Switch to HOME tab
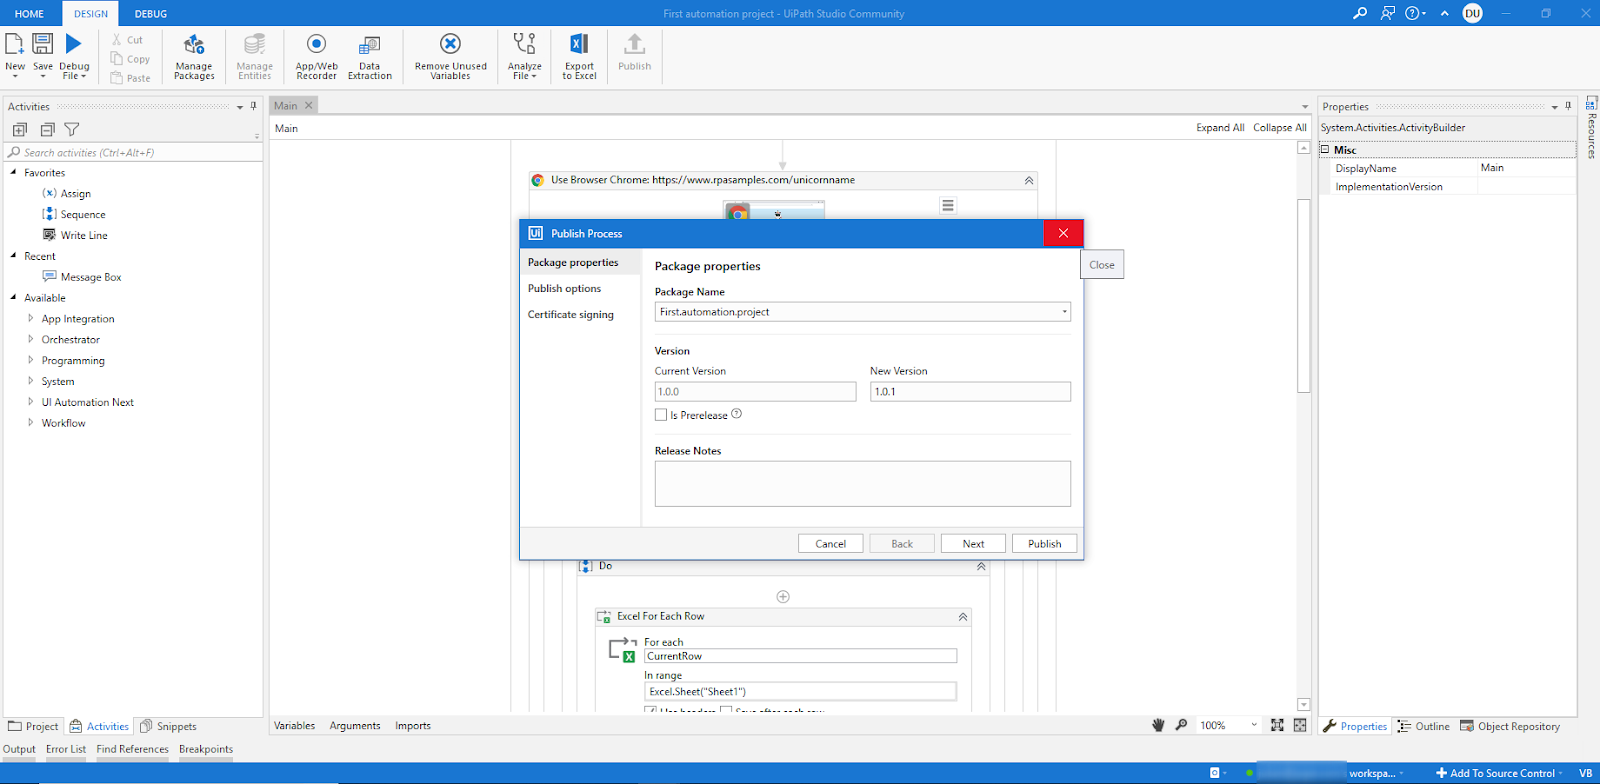The height and width of the screenshot is (784, 1600). click(x=29, y=14)
